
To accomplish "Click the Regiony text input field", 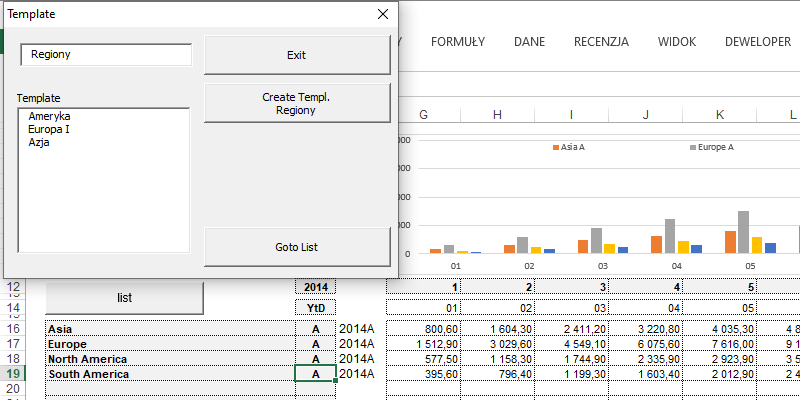I will click(x=105, y=55).
